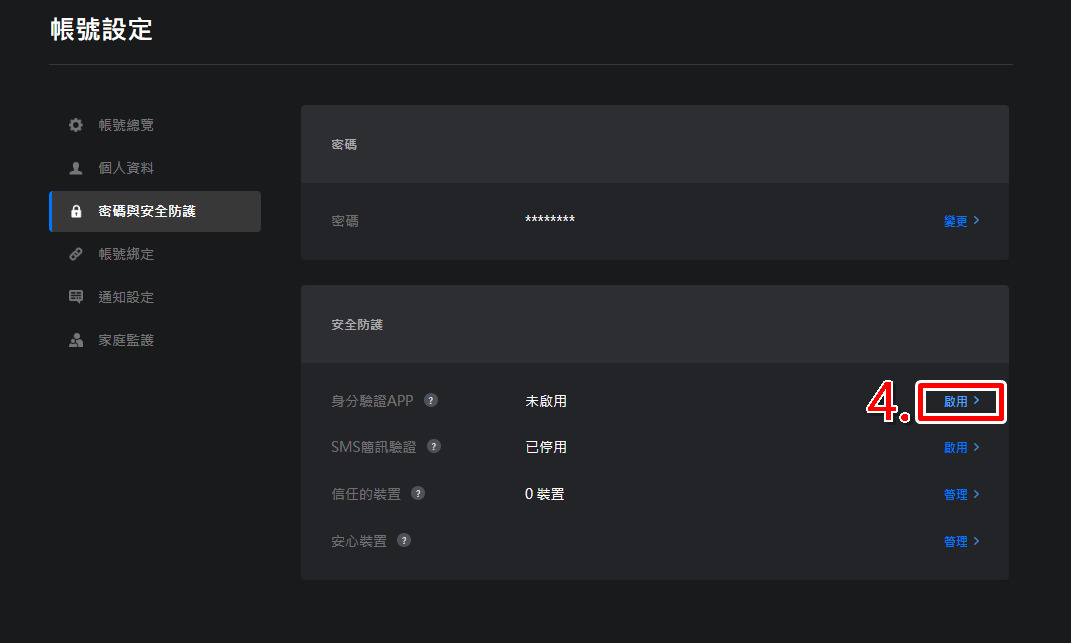Click the 安心裝置 label
Image resolution: width=1071 pixels, height=643 pixels.
[x=359, y=541]
